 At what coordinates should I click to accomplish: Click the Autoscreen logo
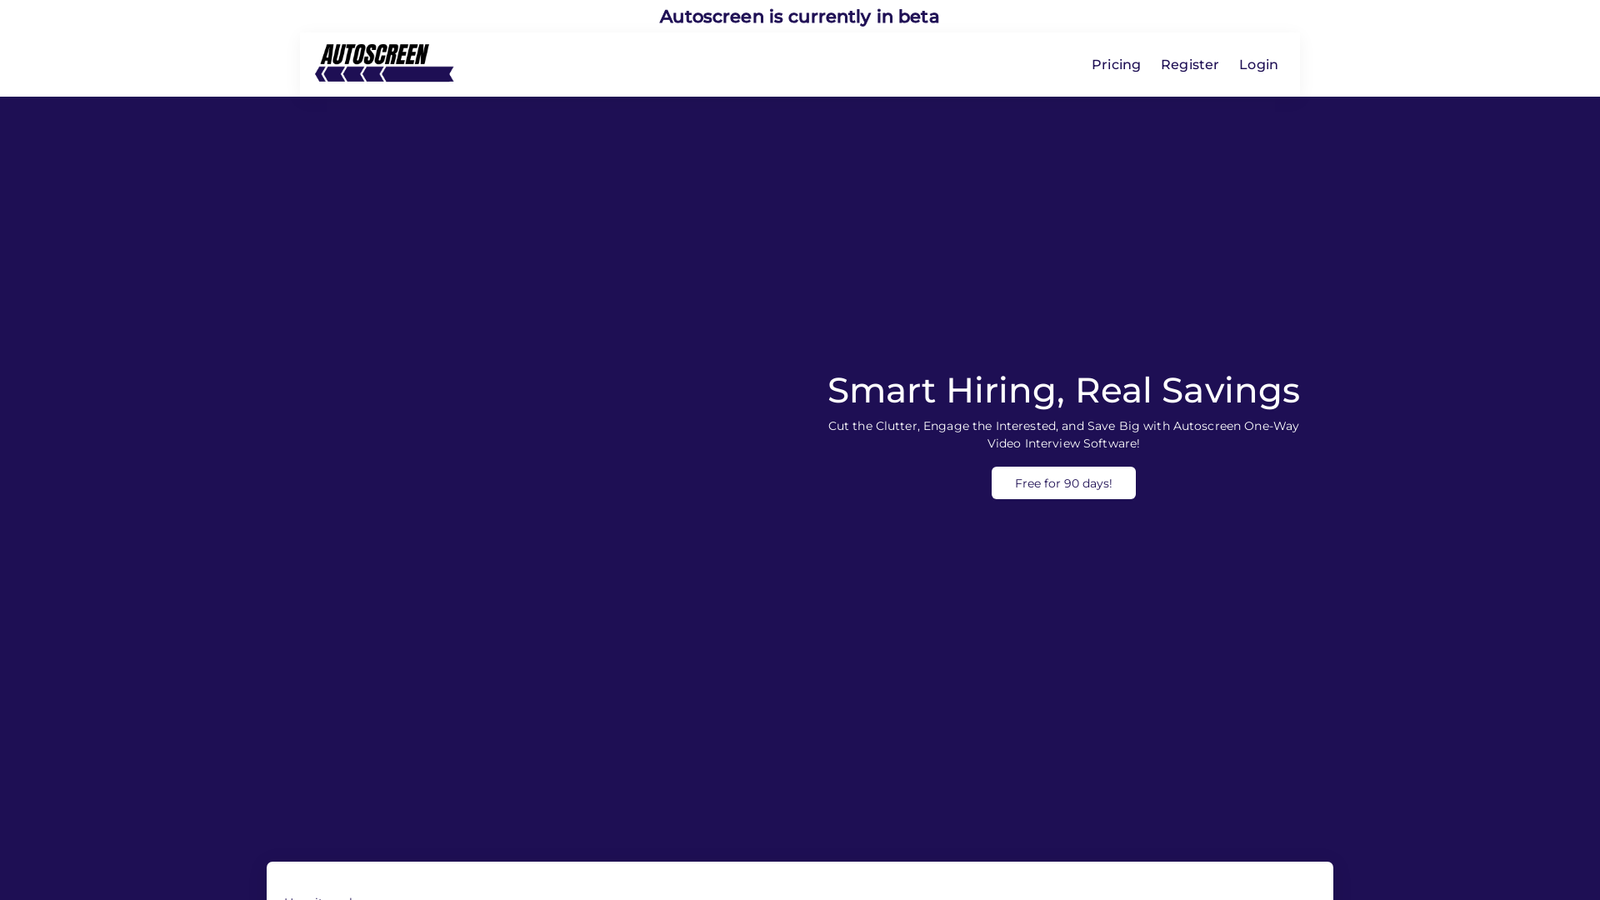pos(384,63)
